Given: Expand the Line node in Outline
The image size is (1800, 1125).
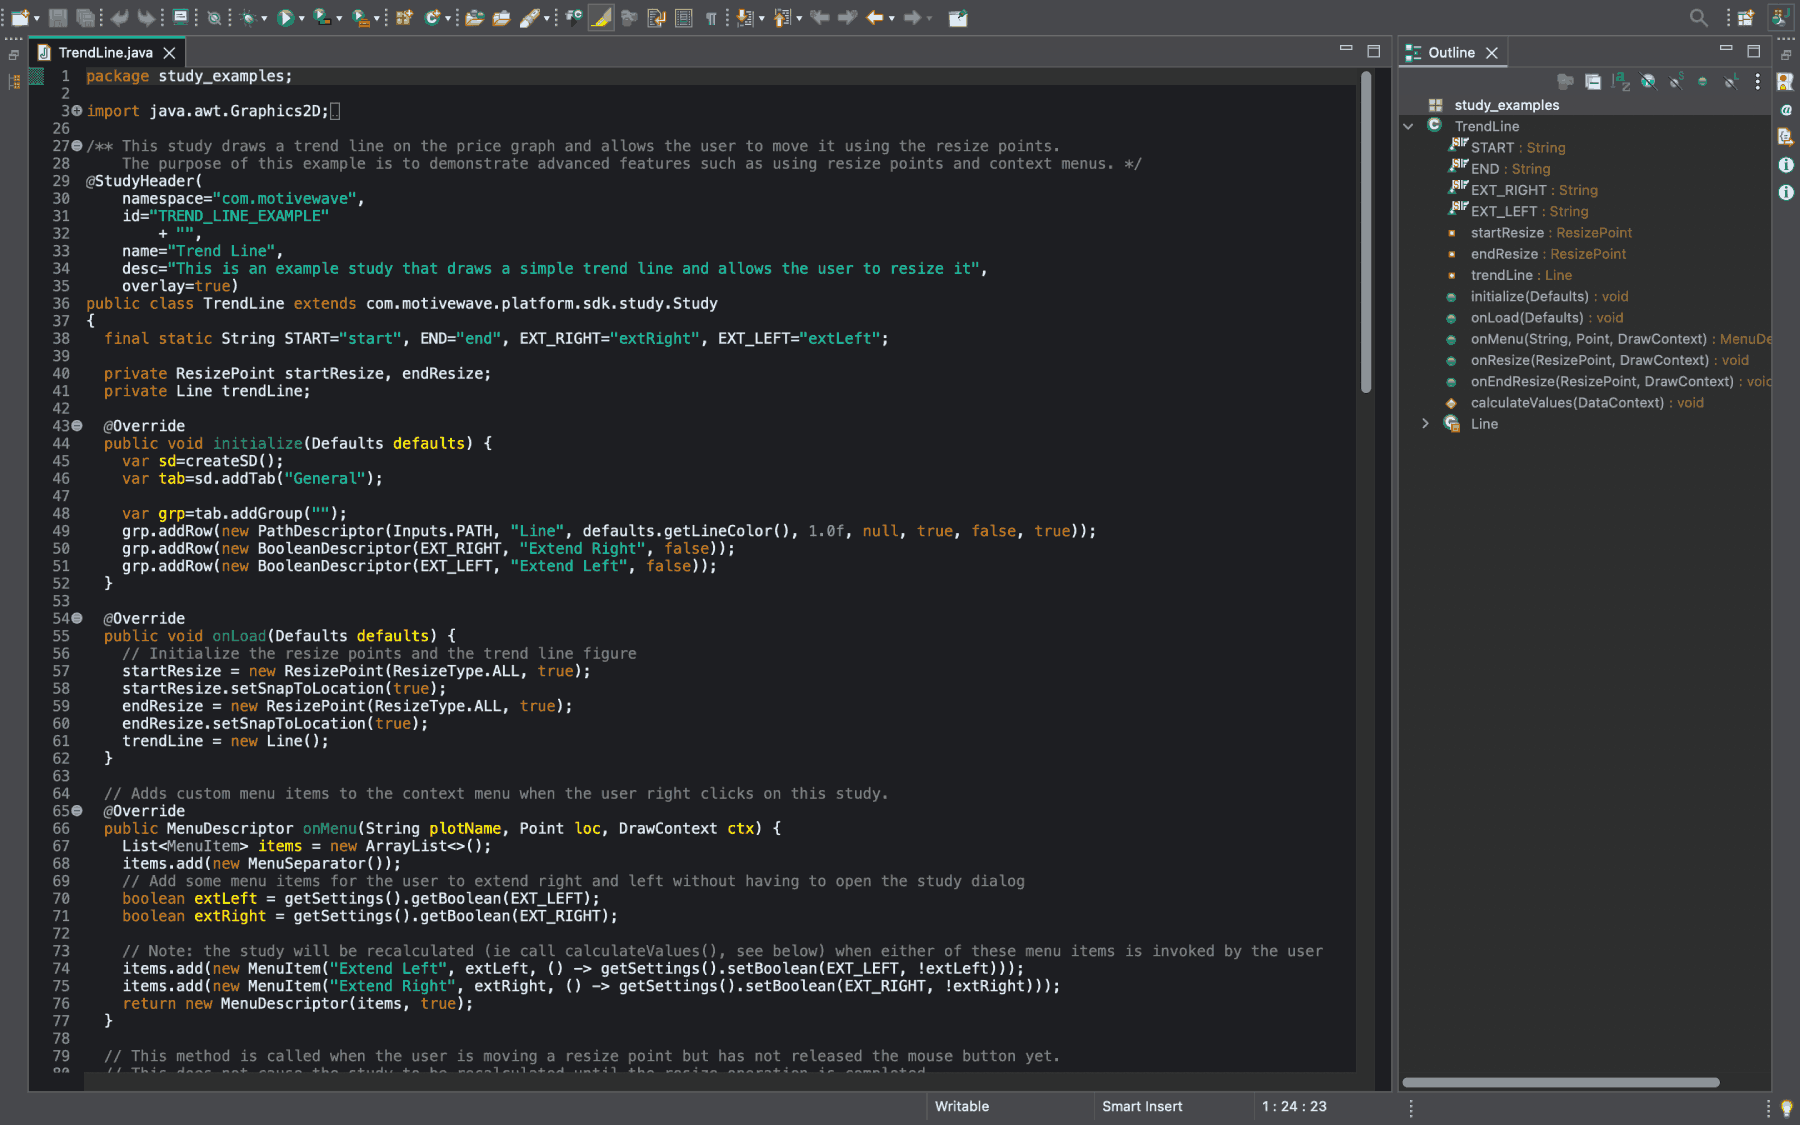Looking at the screenshot, I should tap(1425, 424).
